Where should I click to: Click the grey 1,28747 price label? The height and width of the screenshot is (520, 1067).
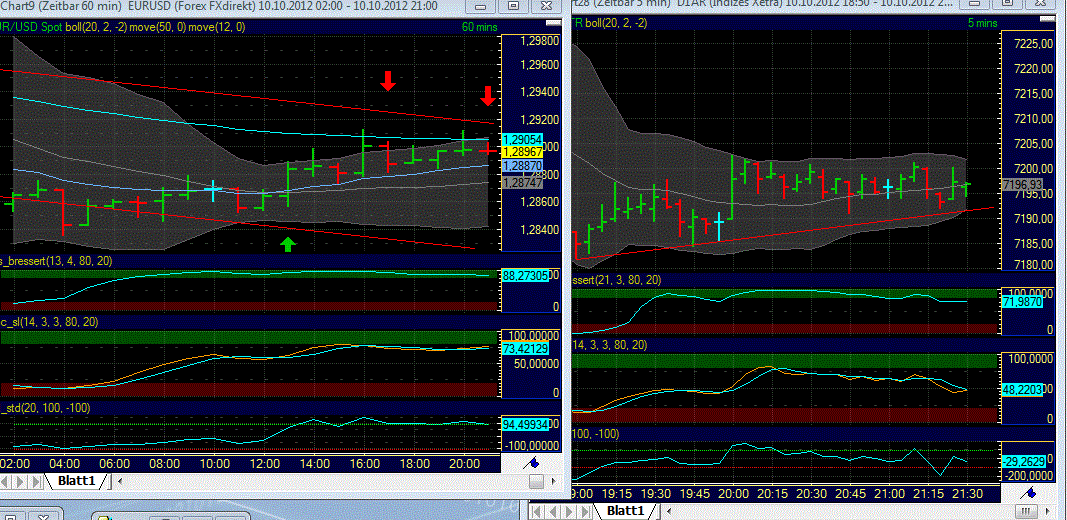point(522,183)
